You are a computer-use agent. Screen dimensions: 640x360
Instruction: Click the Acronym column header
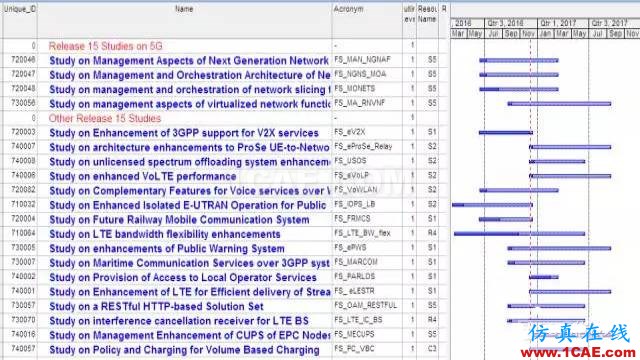pos(348,9)
